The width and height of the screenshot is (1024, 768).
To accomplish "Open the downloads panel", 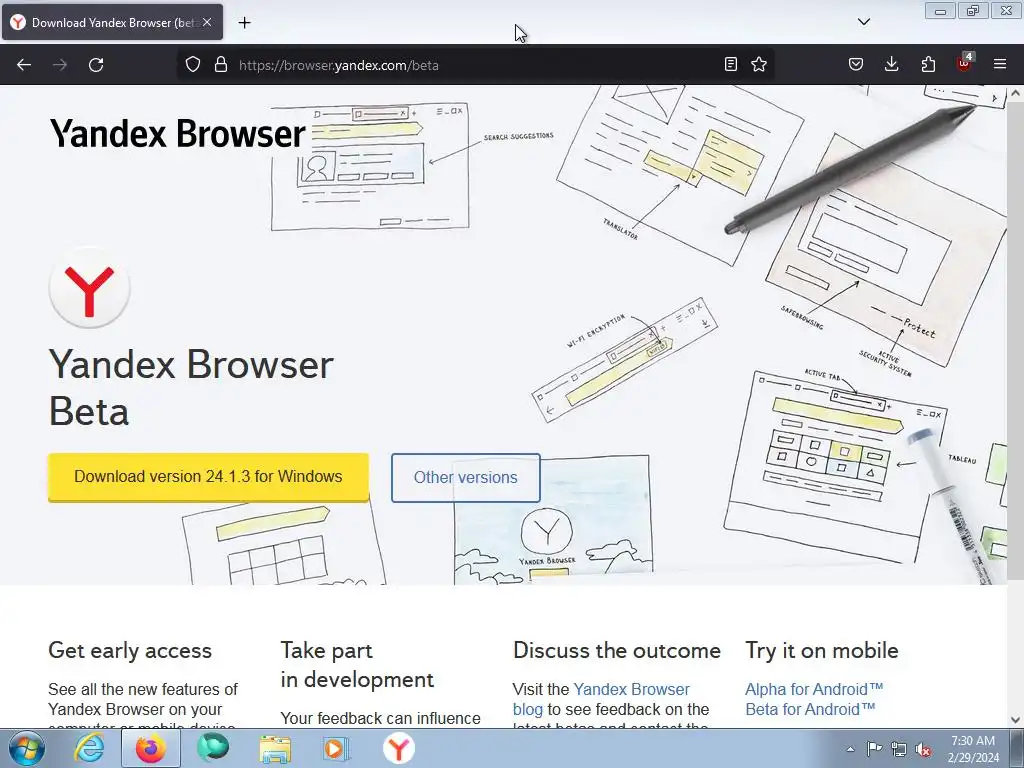I will pyautogui.click(x=891, y=64).
